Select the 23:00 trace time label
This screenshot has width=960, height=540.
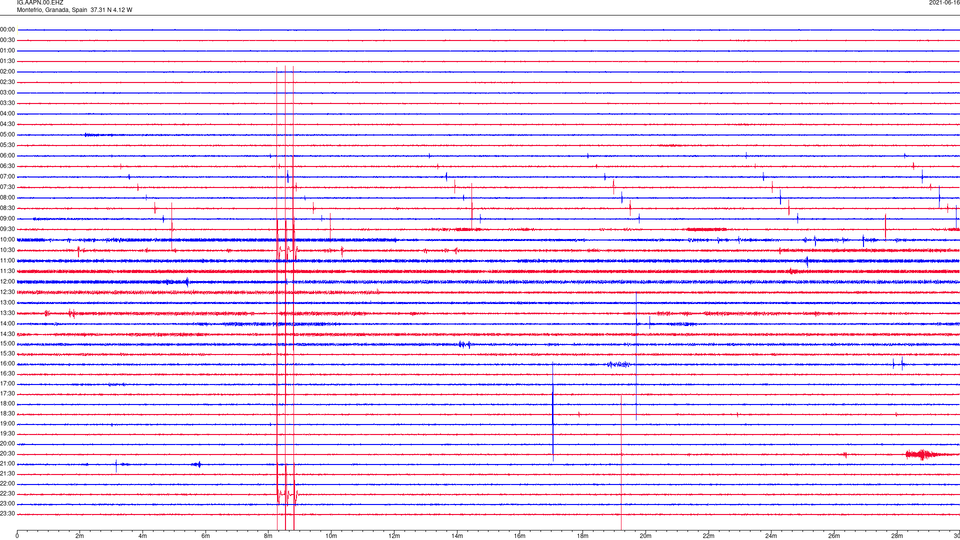7,504
